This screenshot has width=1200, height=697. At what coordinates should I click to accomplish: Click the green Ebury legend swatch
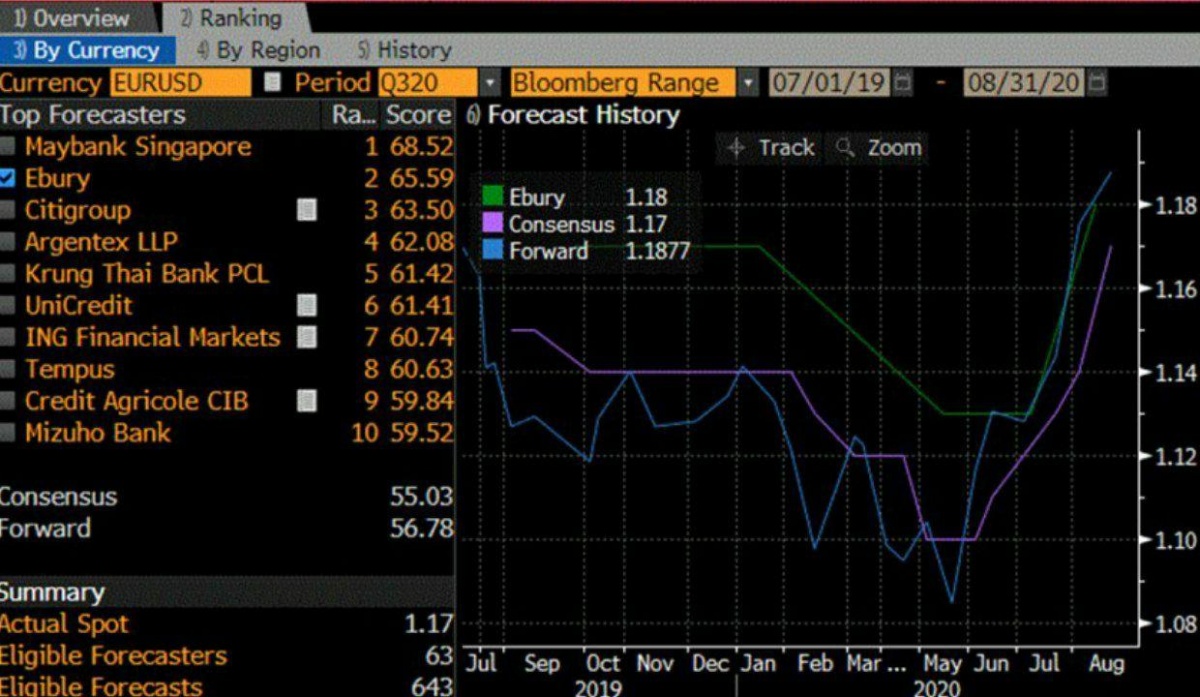click(492, 197)
